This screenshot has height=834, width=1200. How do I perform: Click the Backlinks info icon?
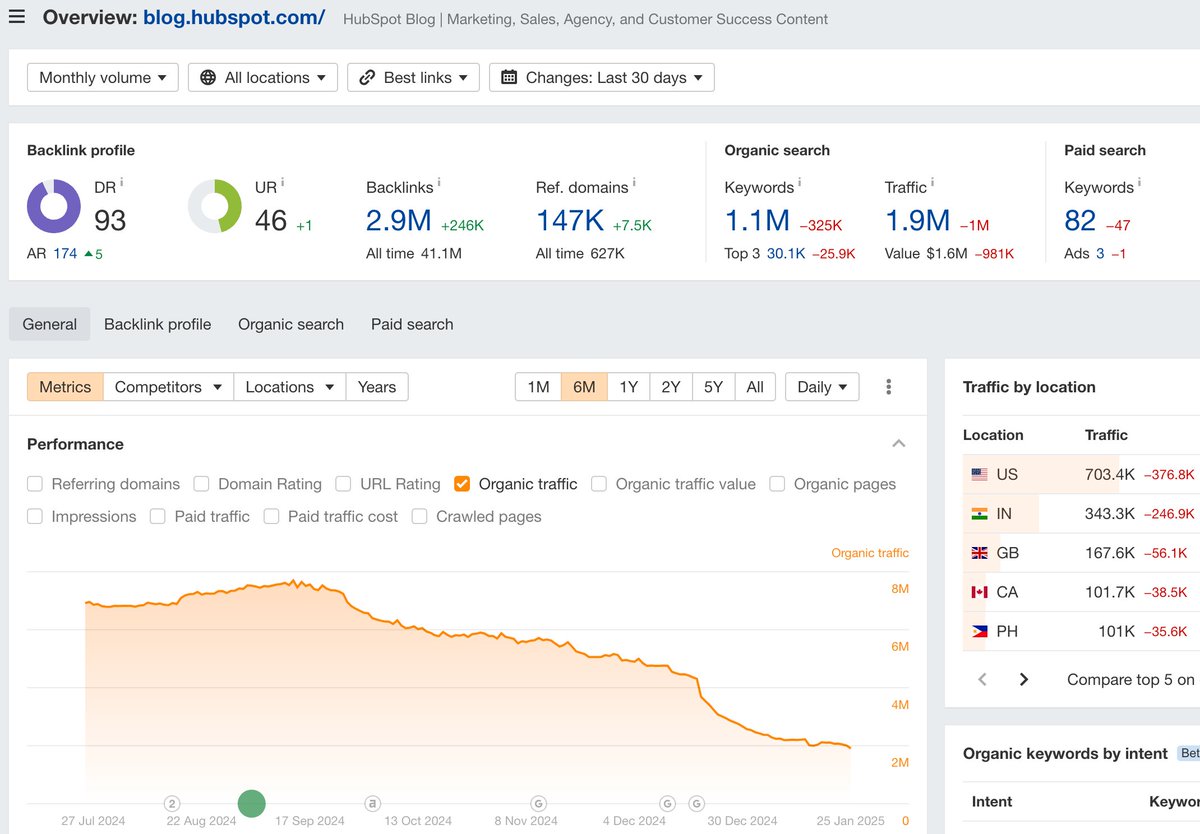click(x=439, y=183)
